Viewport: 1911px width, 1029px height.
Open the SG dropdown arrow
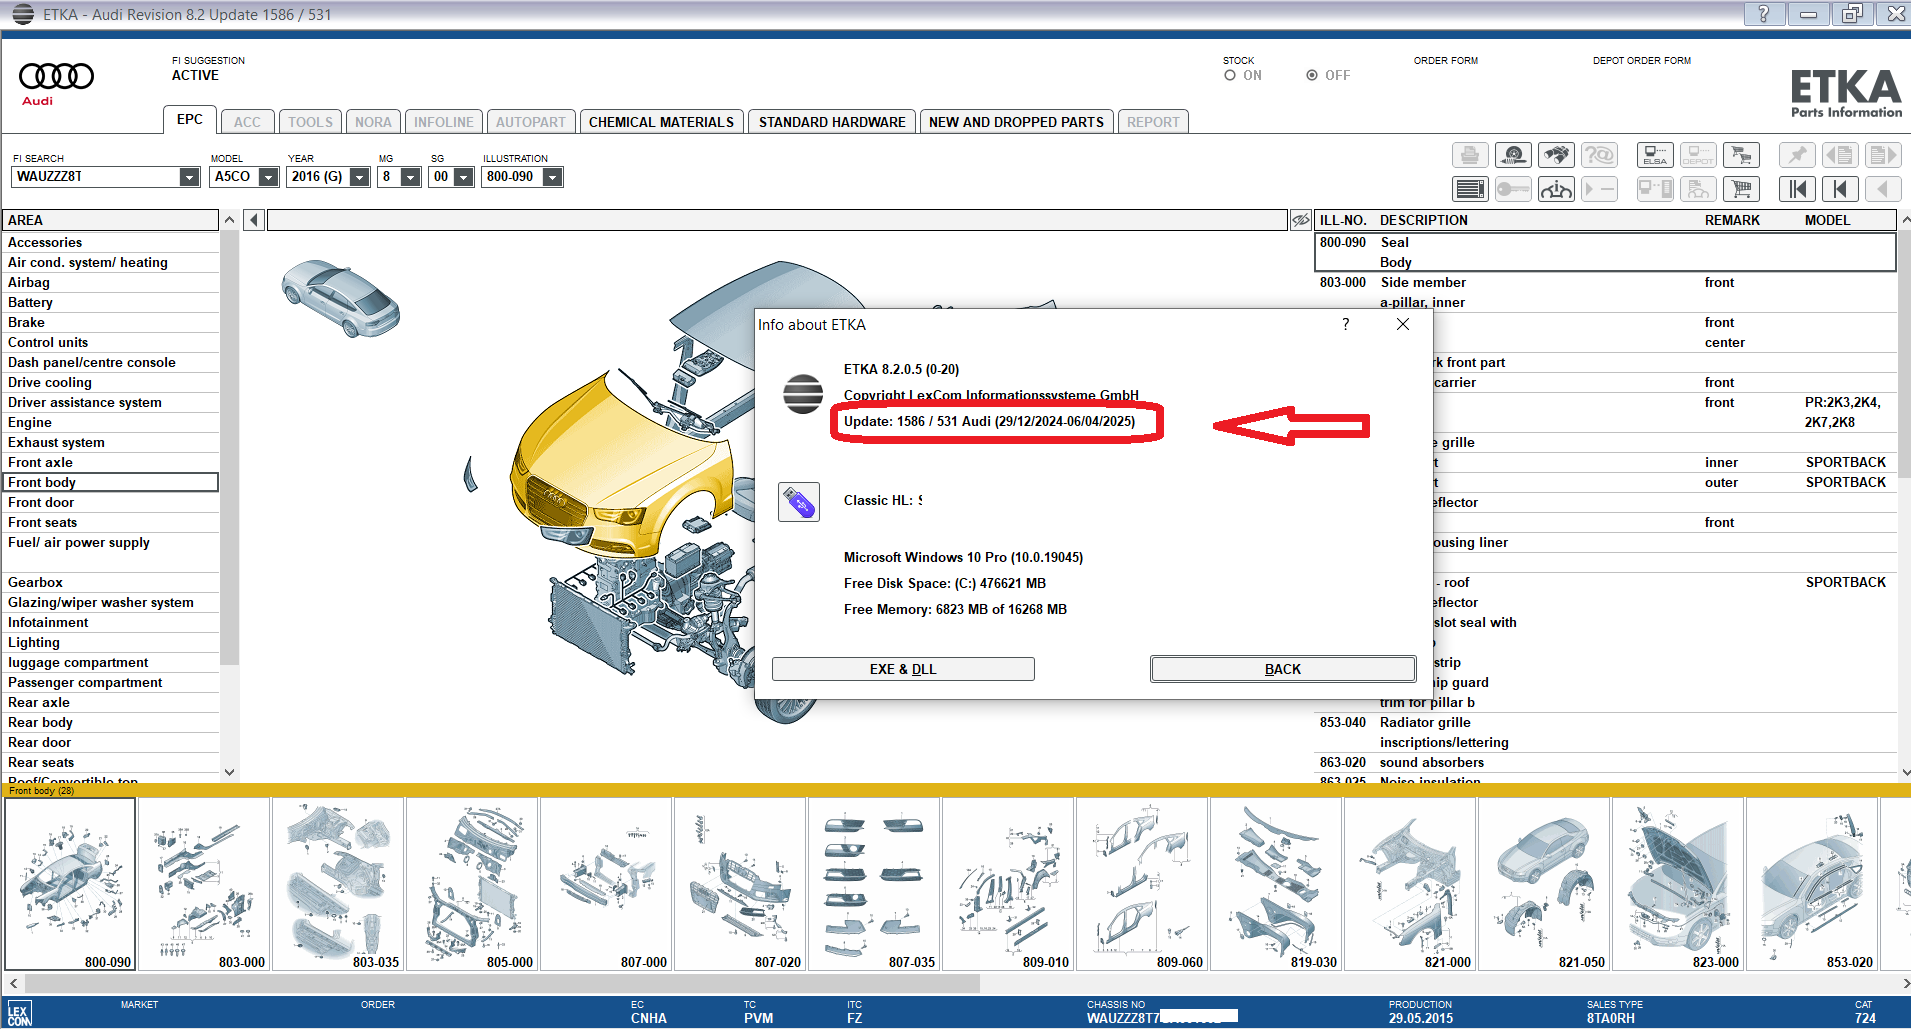pos(463,177)
